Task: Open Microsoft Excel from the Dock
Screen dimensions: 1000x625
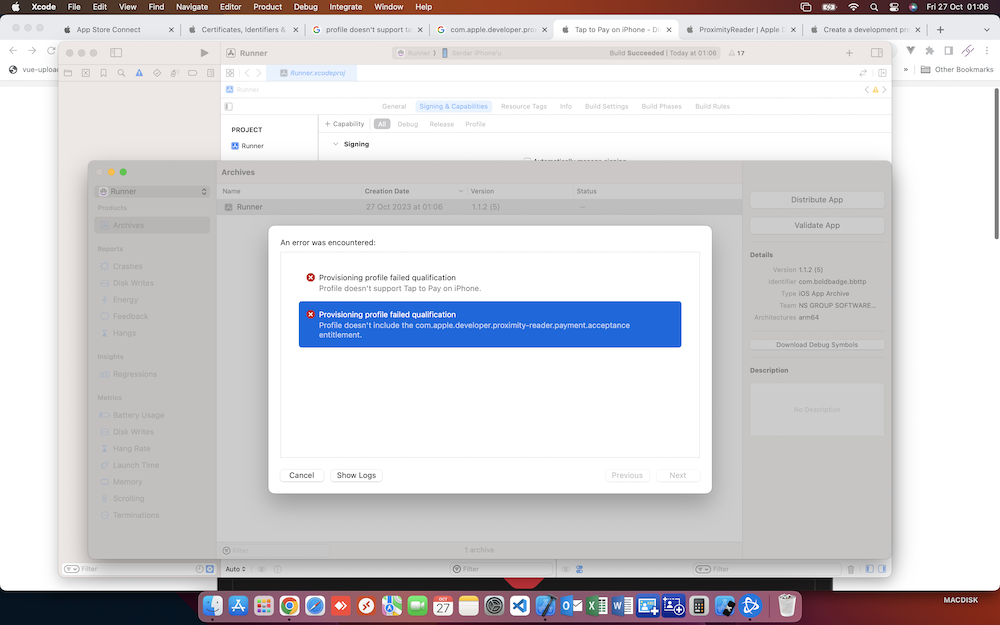Action: [596, 605]
